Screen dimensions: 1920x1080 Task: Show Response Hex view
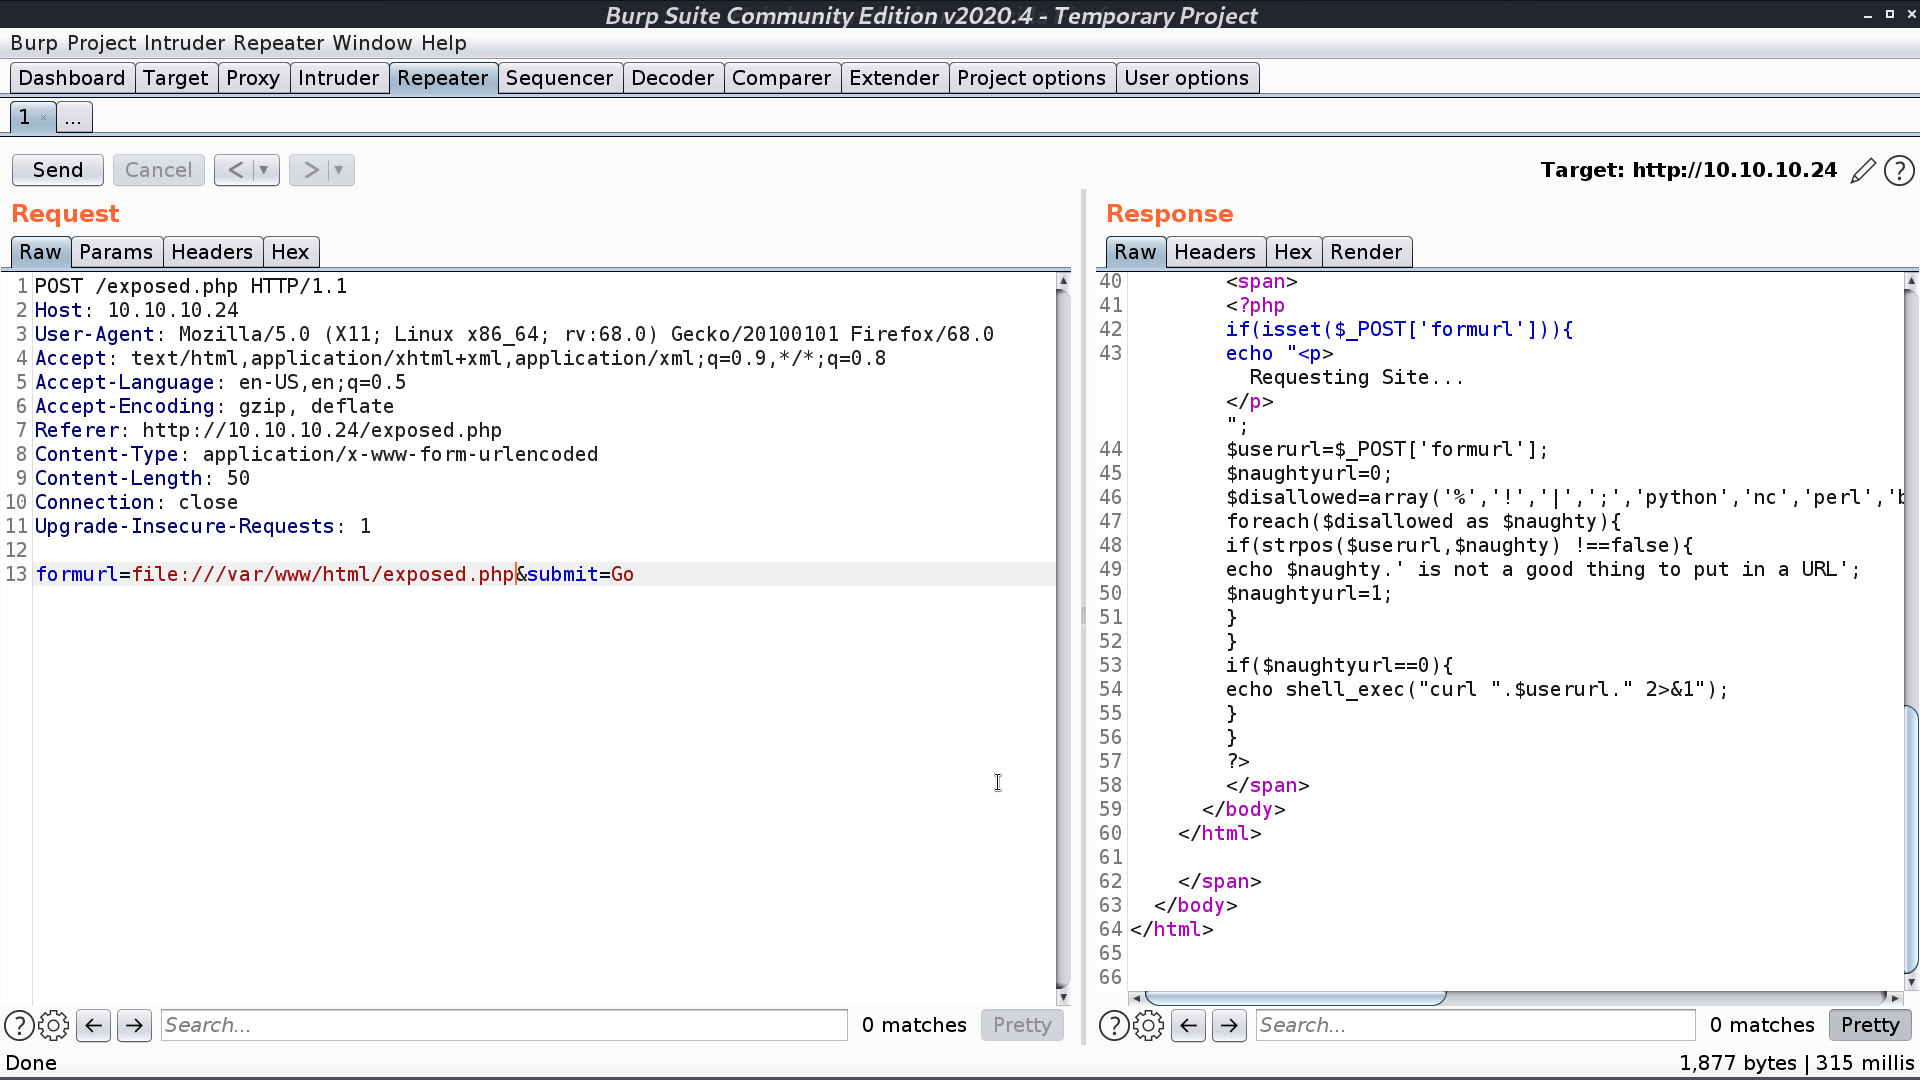1294,252
